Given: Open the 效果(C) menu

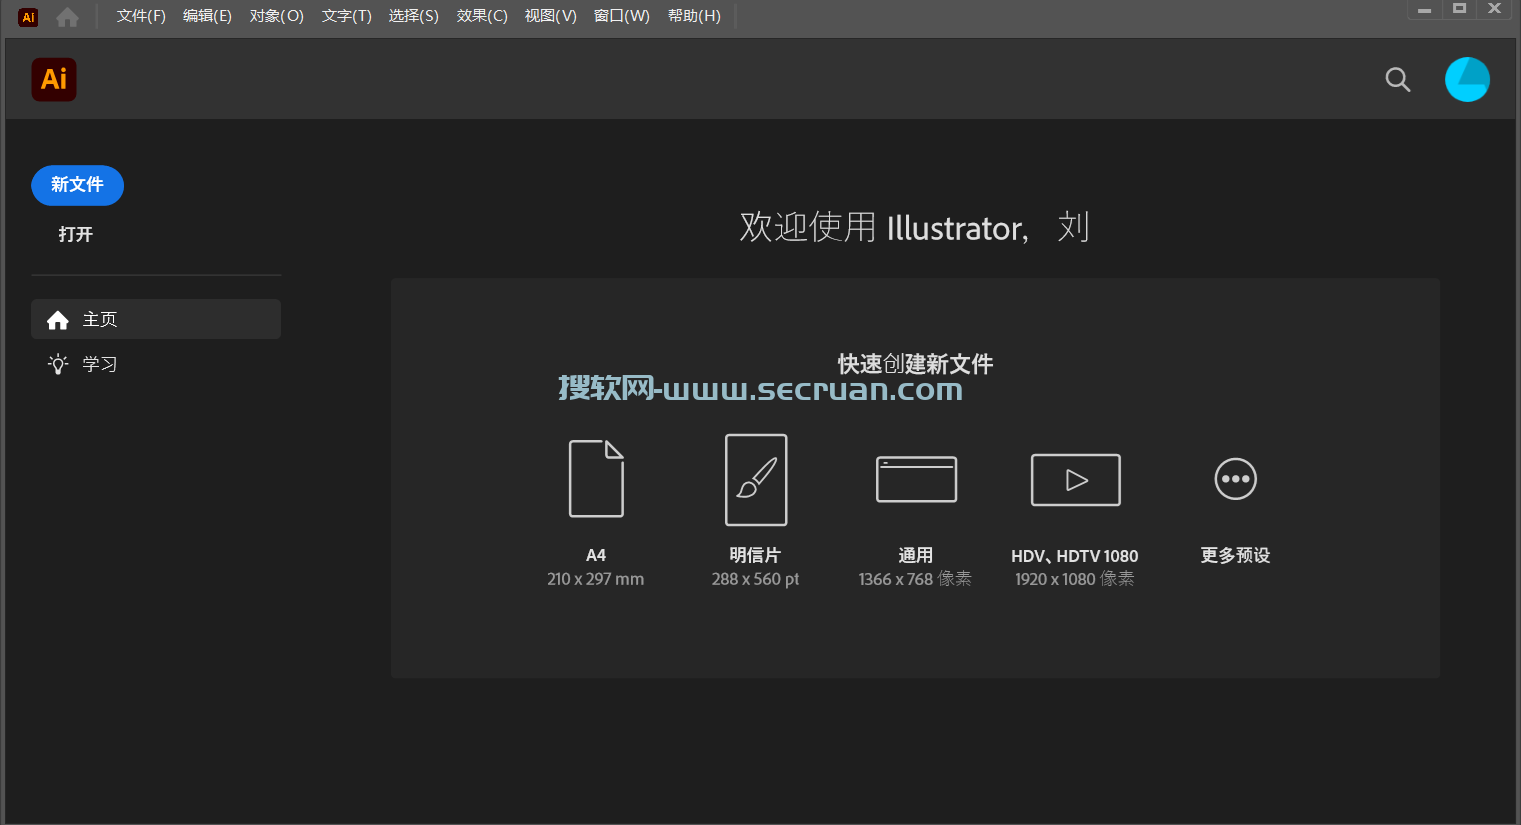Looking at the screenshot, I should tap(482, 16).
